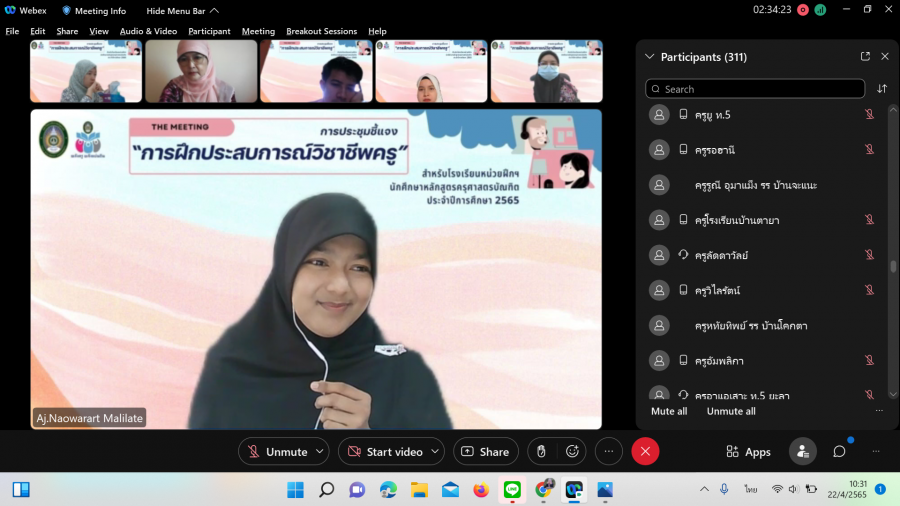This screenshot has width=900, height=506.
Task: Pop out the Participants panel
Action: pyautogui.click(x=865, y=57)
